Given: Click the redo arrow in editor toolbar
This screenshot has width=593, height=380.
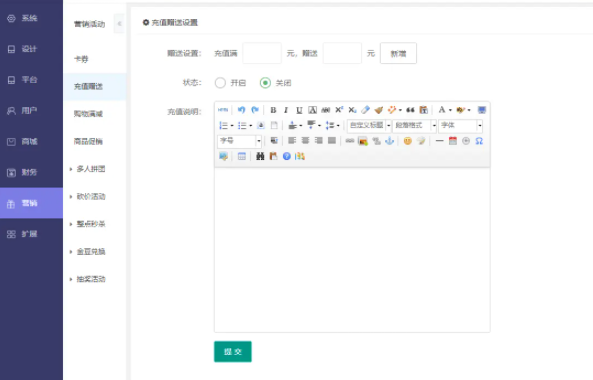Looking at the screenshot, I should coord(255,110).
